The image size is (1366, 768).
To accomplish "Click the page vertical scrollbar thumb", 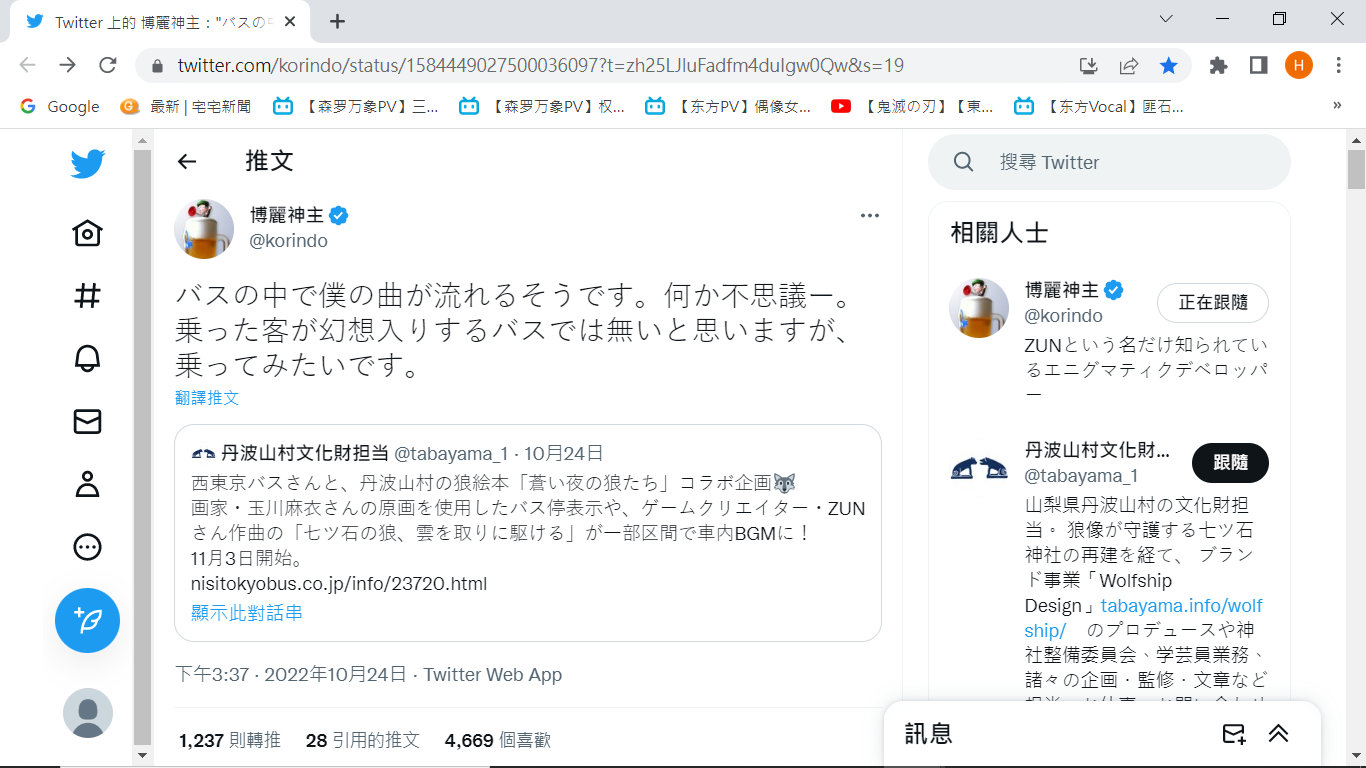I will click(1356, 170).
